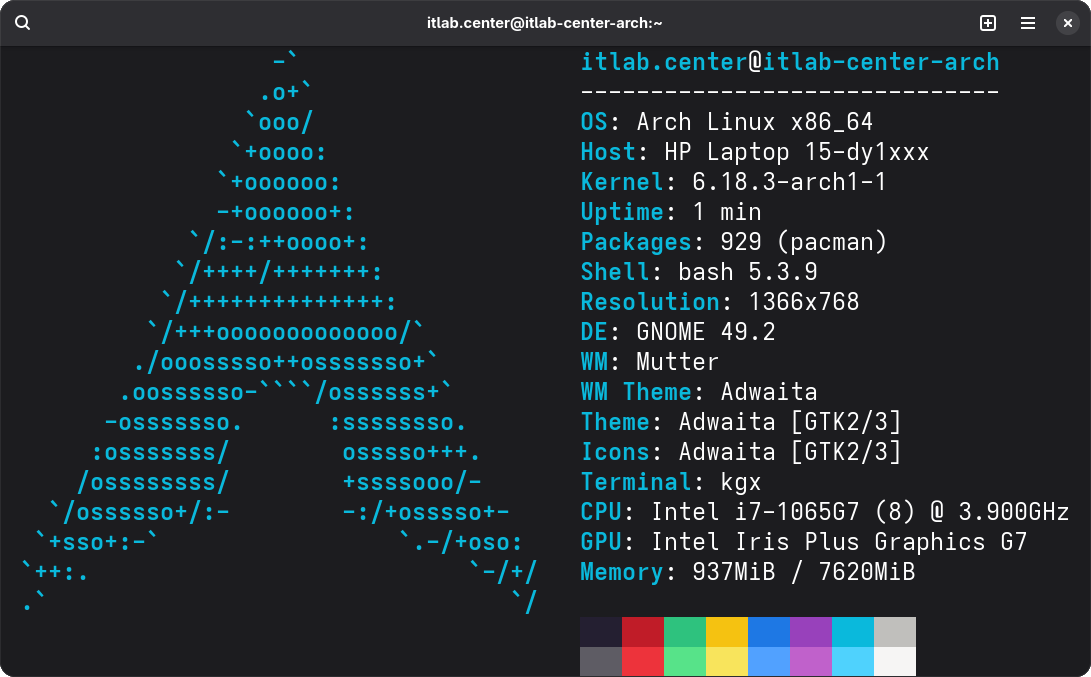Pick the bright red bottom-row swatch
The image size is (1091, 677).
642,661
